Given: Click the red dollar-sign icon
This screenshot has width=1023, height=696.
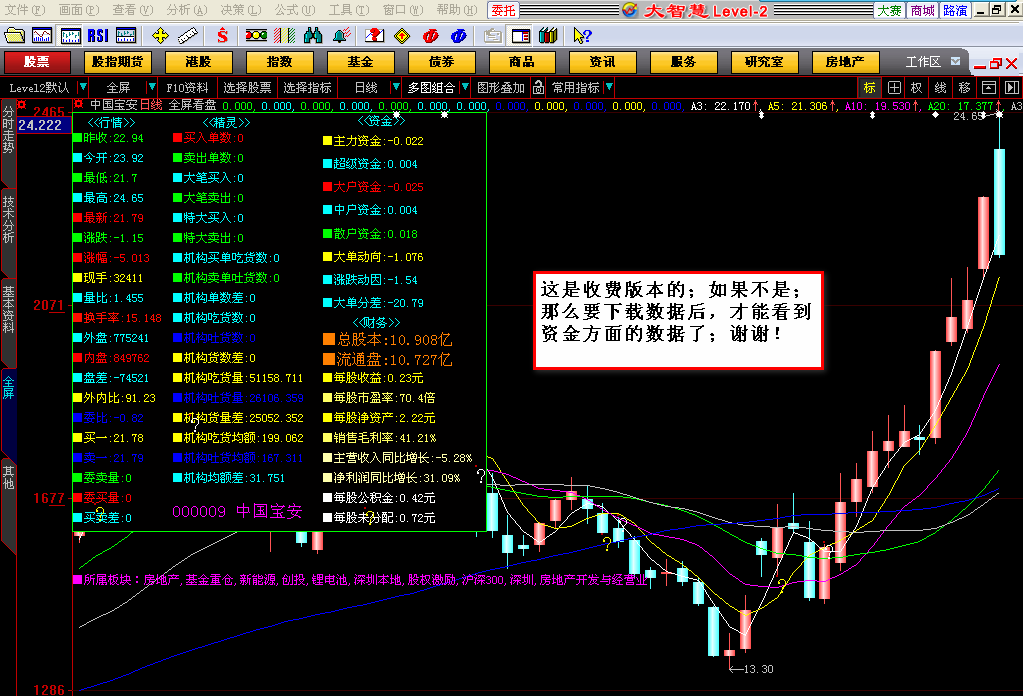Looking at the screenshot, I should tap(222, 36).
